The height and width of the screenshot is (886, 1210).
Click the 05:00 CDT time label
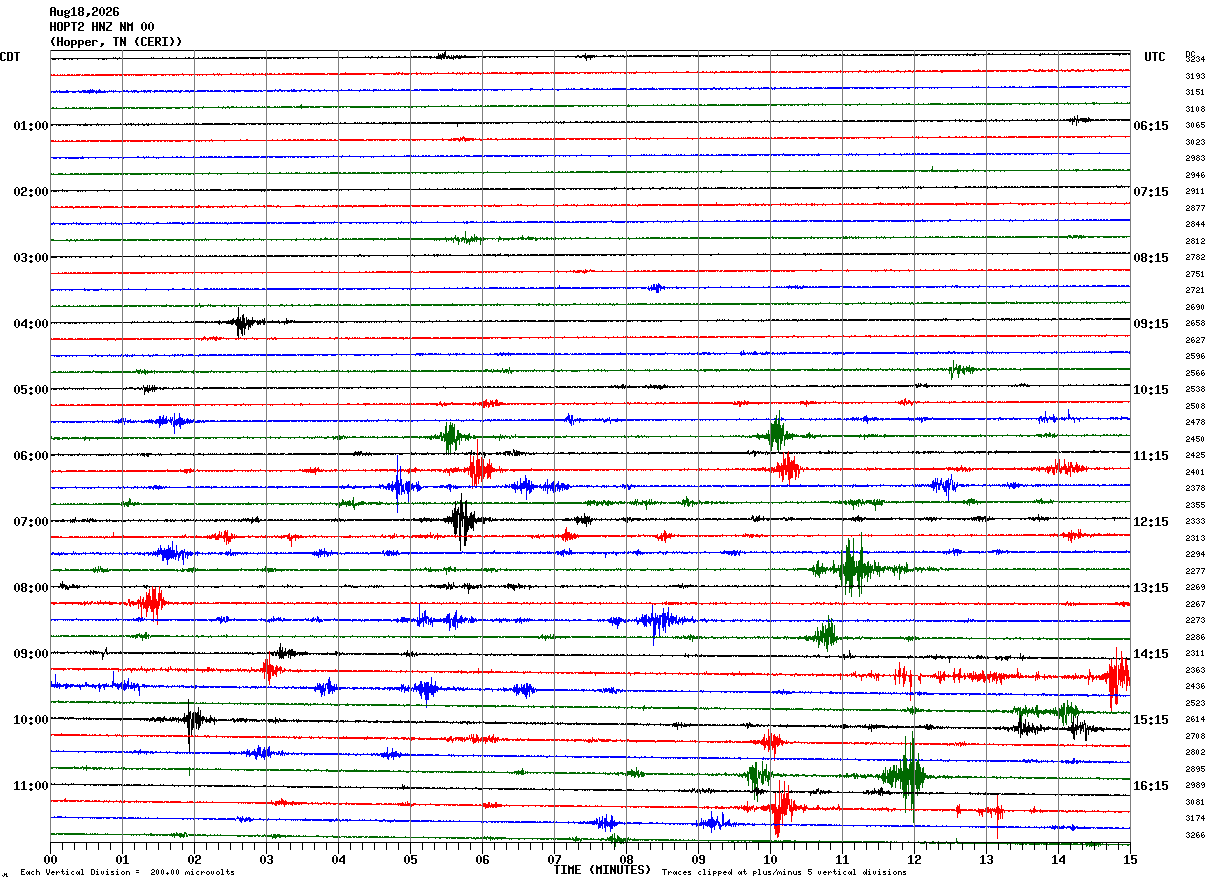coord(31,390)
